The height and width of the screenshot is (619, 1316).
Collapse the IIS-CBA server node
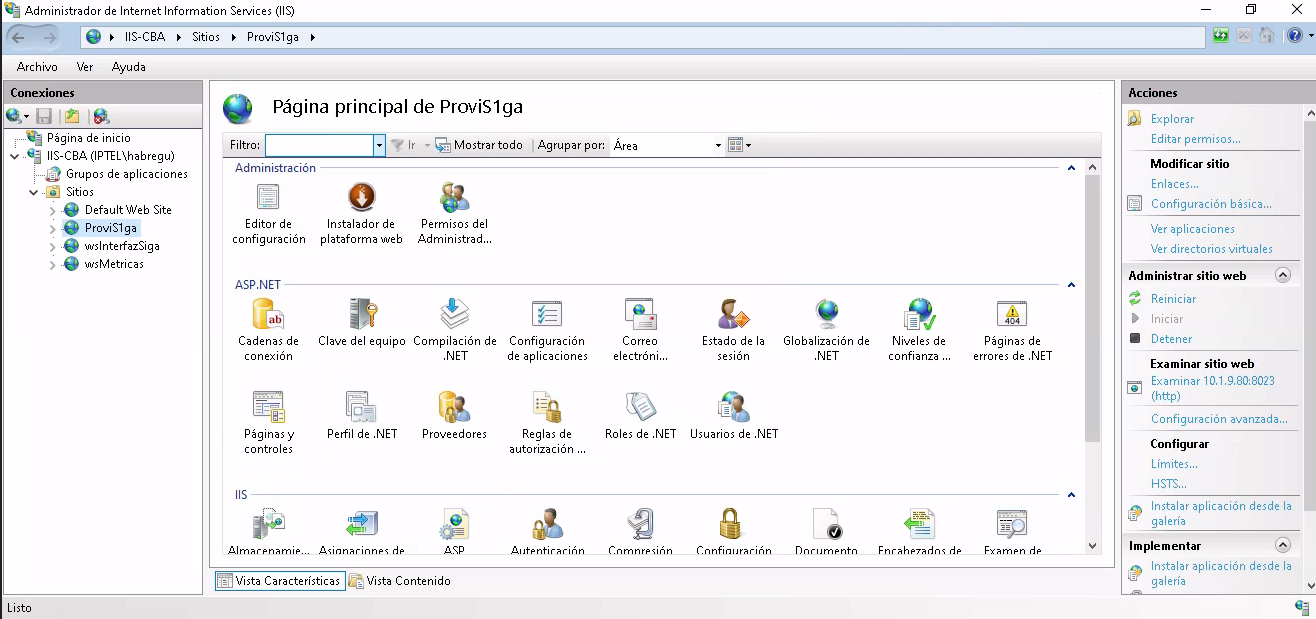14,156
